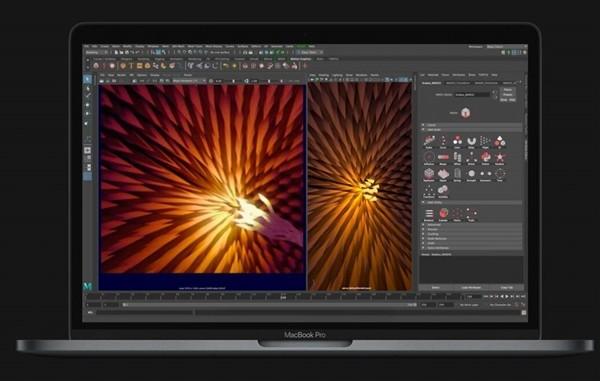Screen dimensions: 600x381
Task: Click the Copy Tab button
Action: pyautogui.click(x=507, y=287)
